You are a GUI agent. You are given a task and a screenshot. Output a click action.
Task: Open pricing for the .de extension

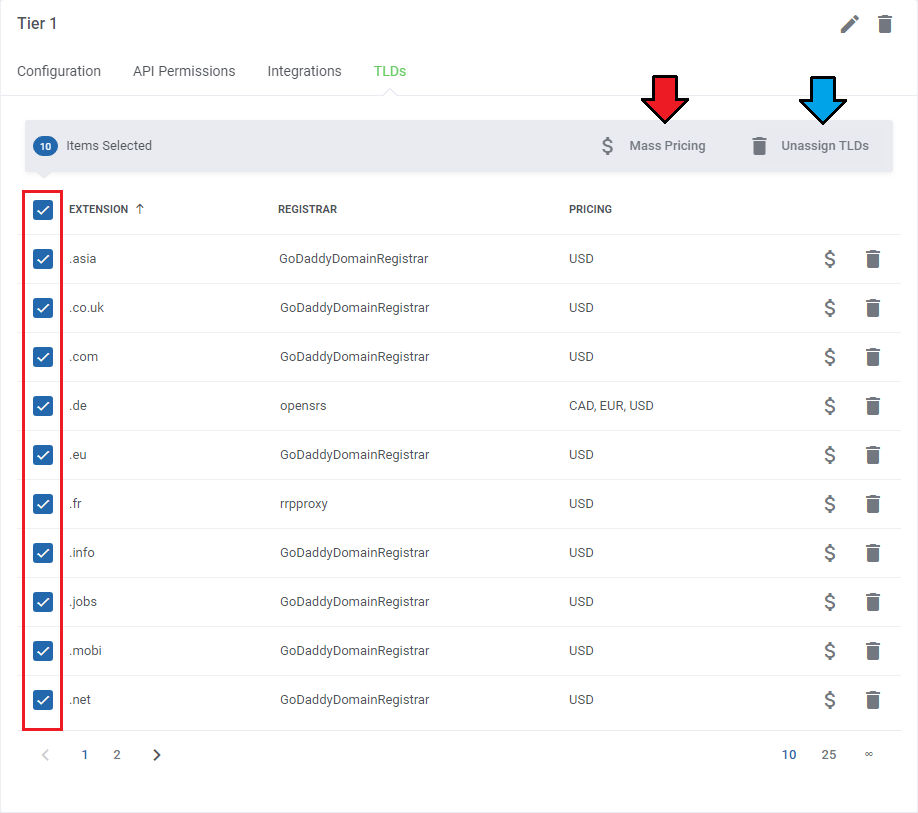(830, 406)
